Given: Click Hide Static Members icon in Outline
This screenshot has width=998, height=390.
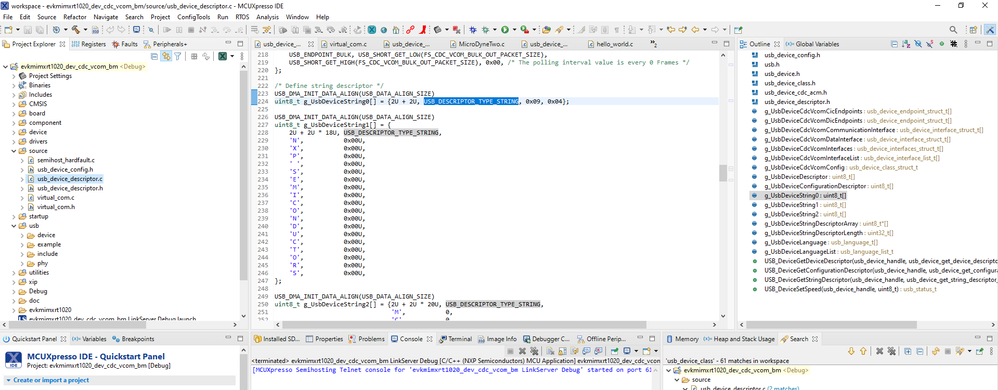Looking at the screenshot, I should [930, 44].
